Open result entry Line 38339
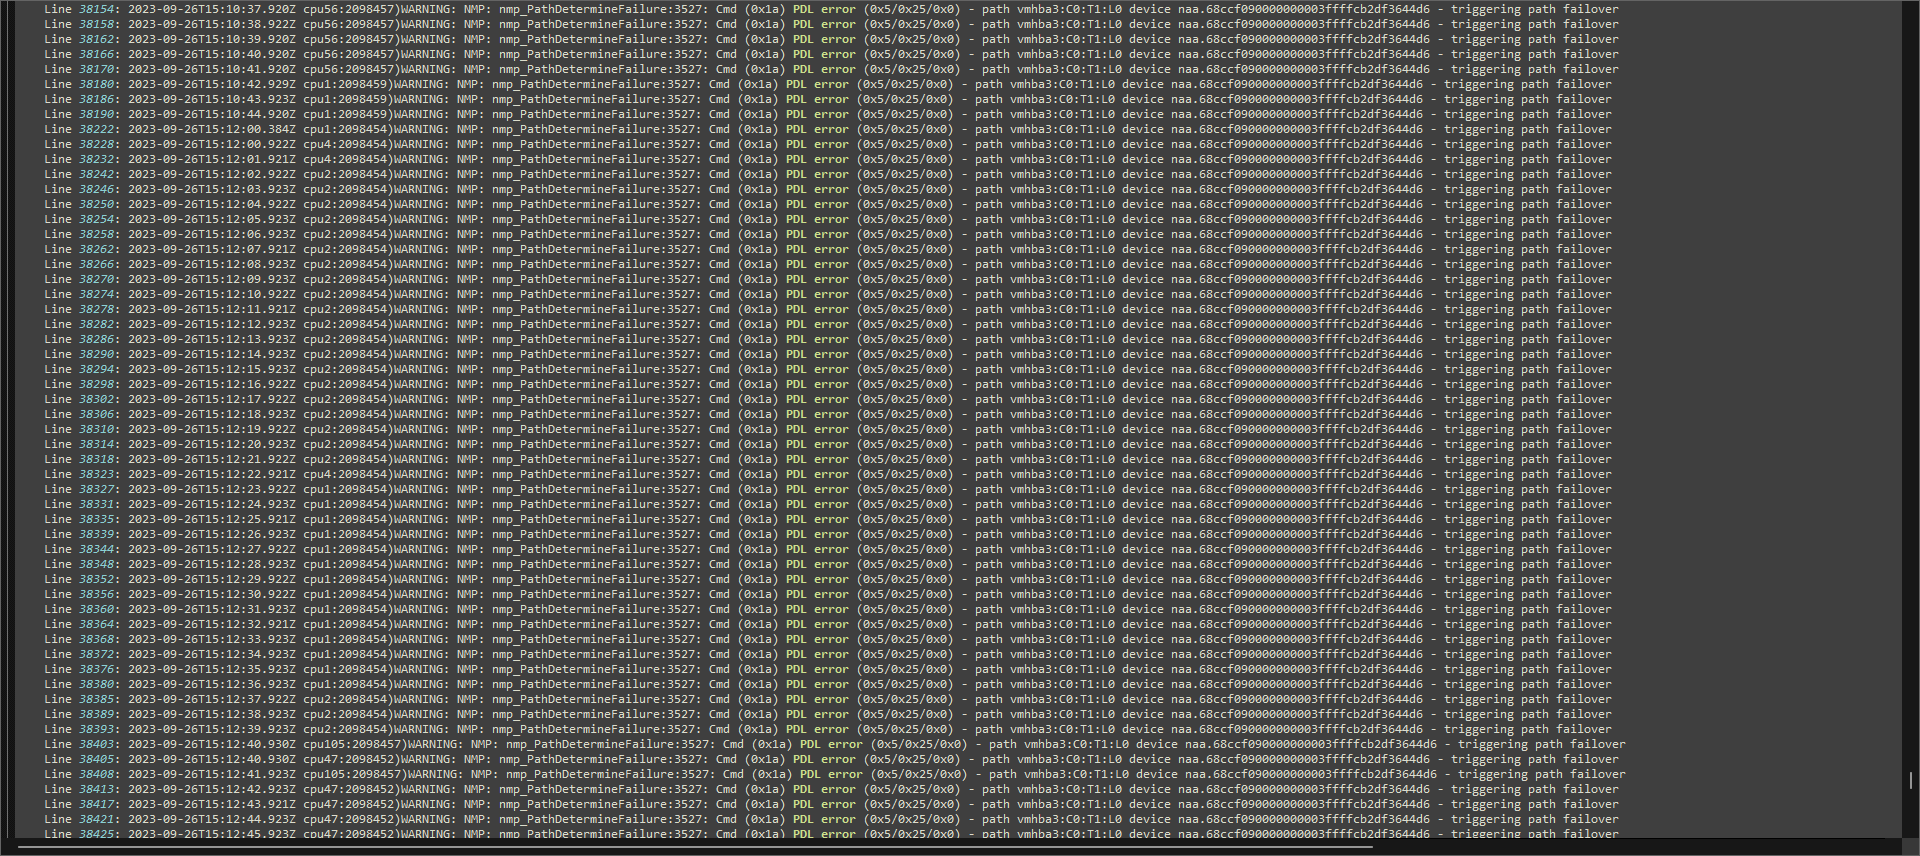 coord(828,534)
